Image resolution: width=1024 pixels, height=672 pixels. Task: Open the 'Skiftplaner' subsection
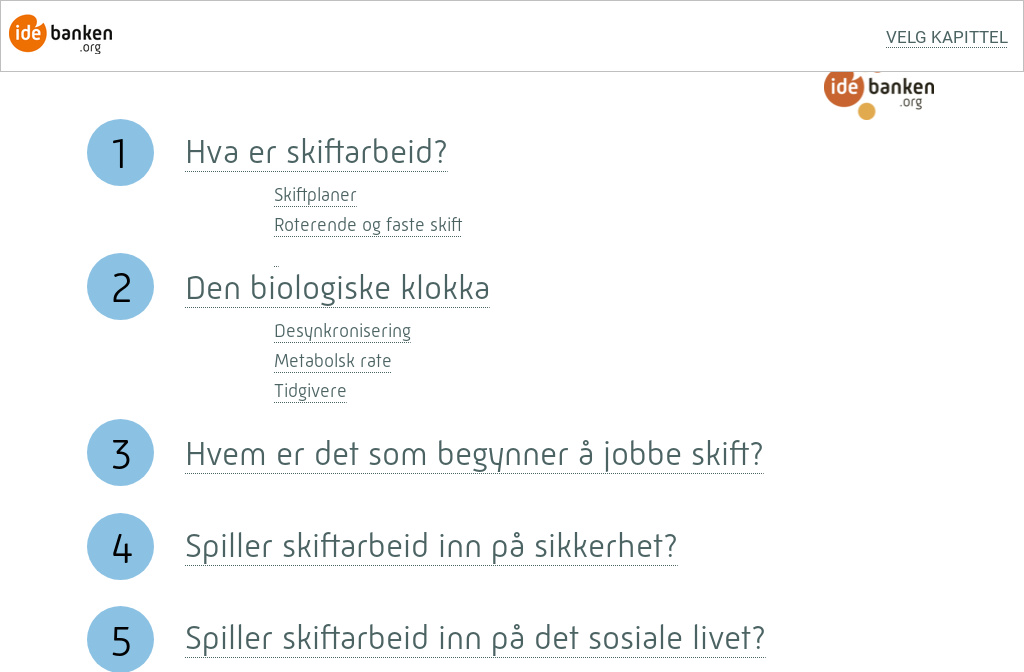tap(315, 195)
